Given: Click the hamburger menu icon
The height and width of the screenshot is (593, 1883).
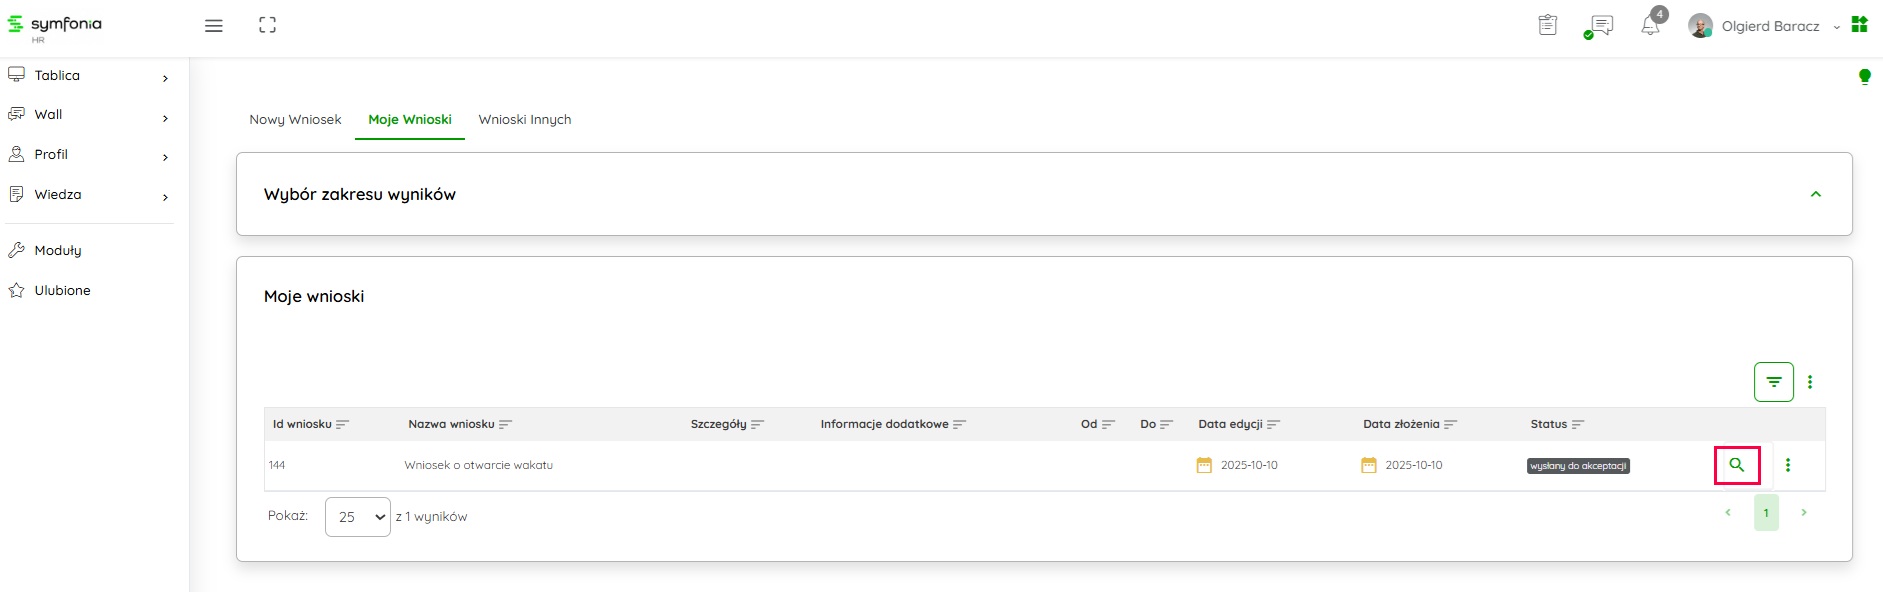Looking at the screenshot, I should 214,26.
